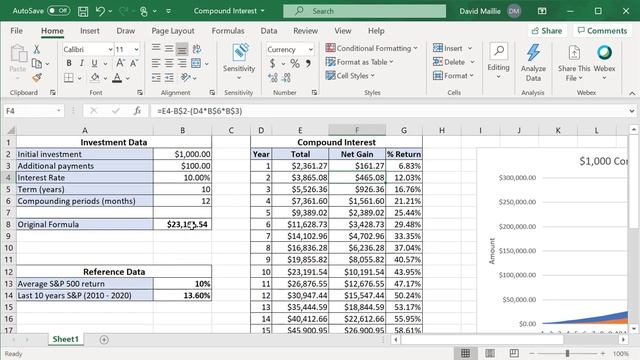Open the Editing group button
The height and width of the screenshot is (360, 640).
[x=498, y=61]
